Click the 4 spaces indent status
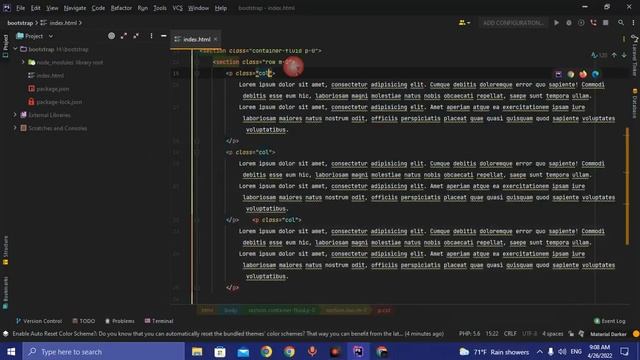The image size is (640, 360). click(x=553, y=333)
